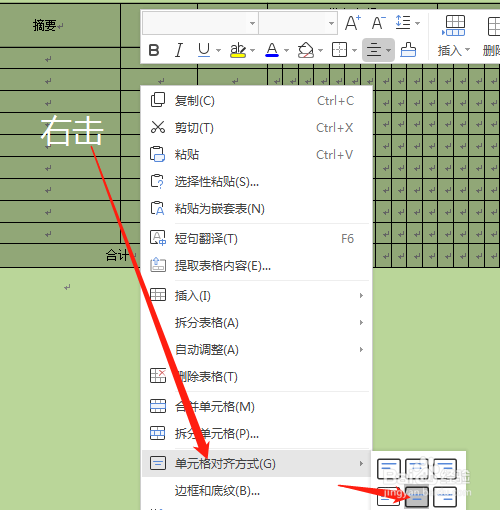
Task: Open the font size combo box
Action: coord(298,23)
